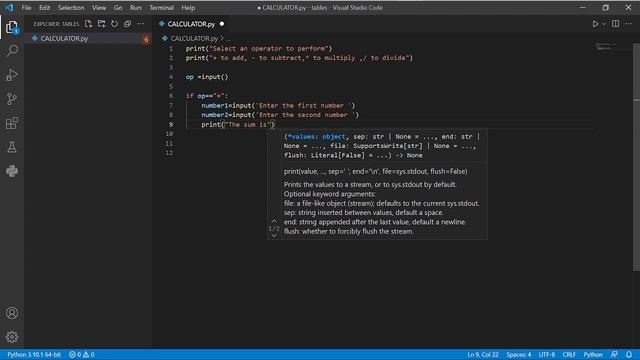The height and width of the screenshot is (360, 640).
Task: Open the Accounts menu icon
Action: coord(12,313)
